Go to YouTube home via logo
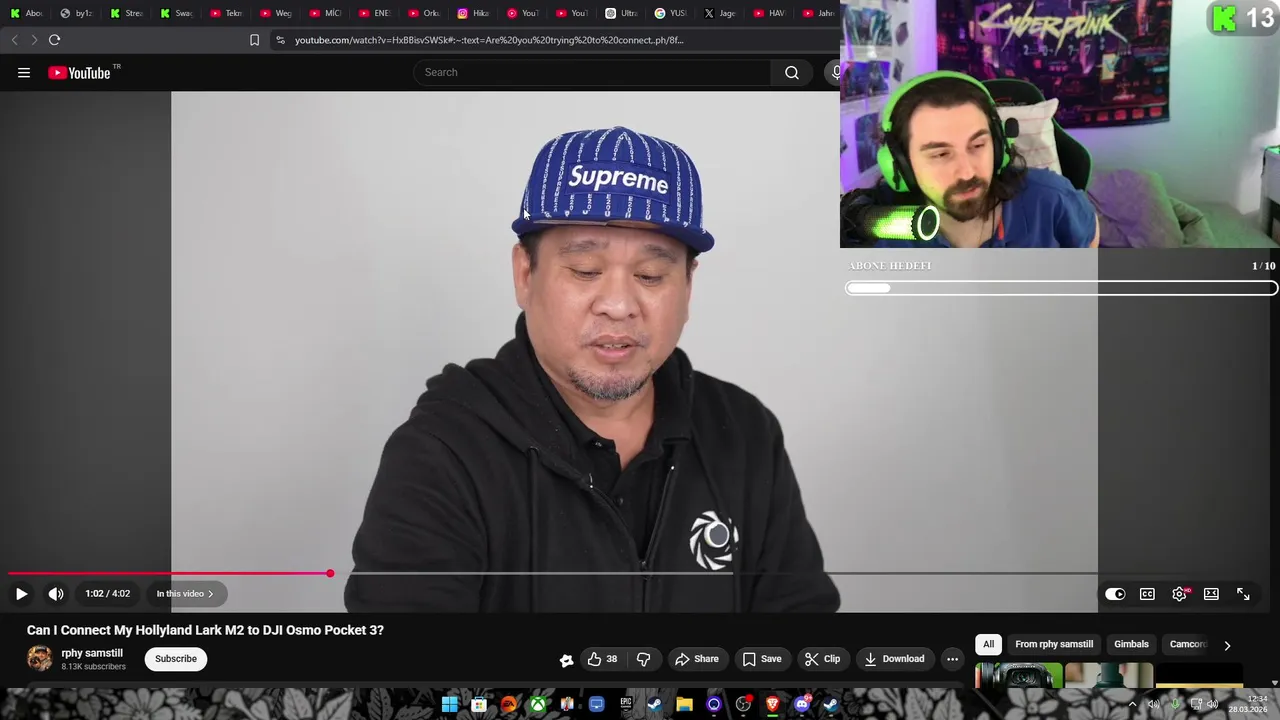Image resolution: width=1280 pixels, height=720 pixels. [x=80, y=72]
